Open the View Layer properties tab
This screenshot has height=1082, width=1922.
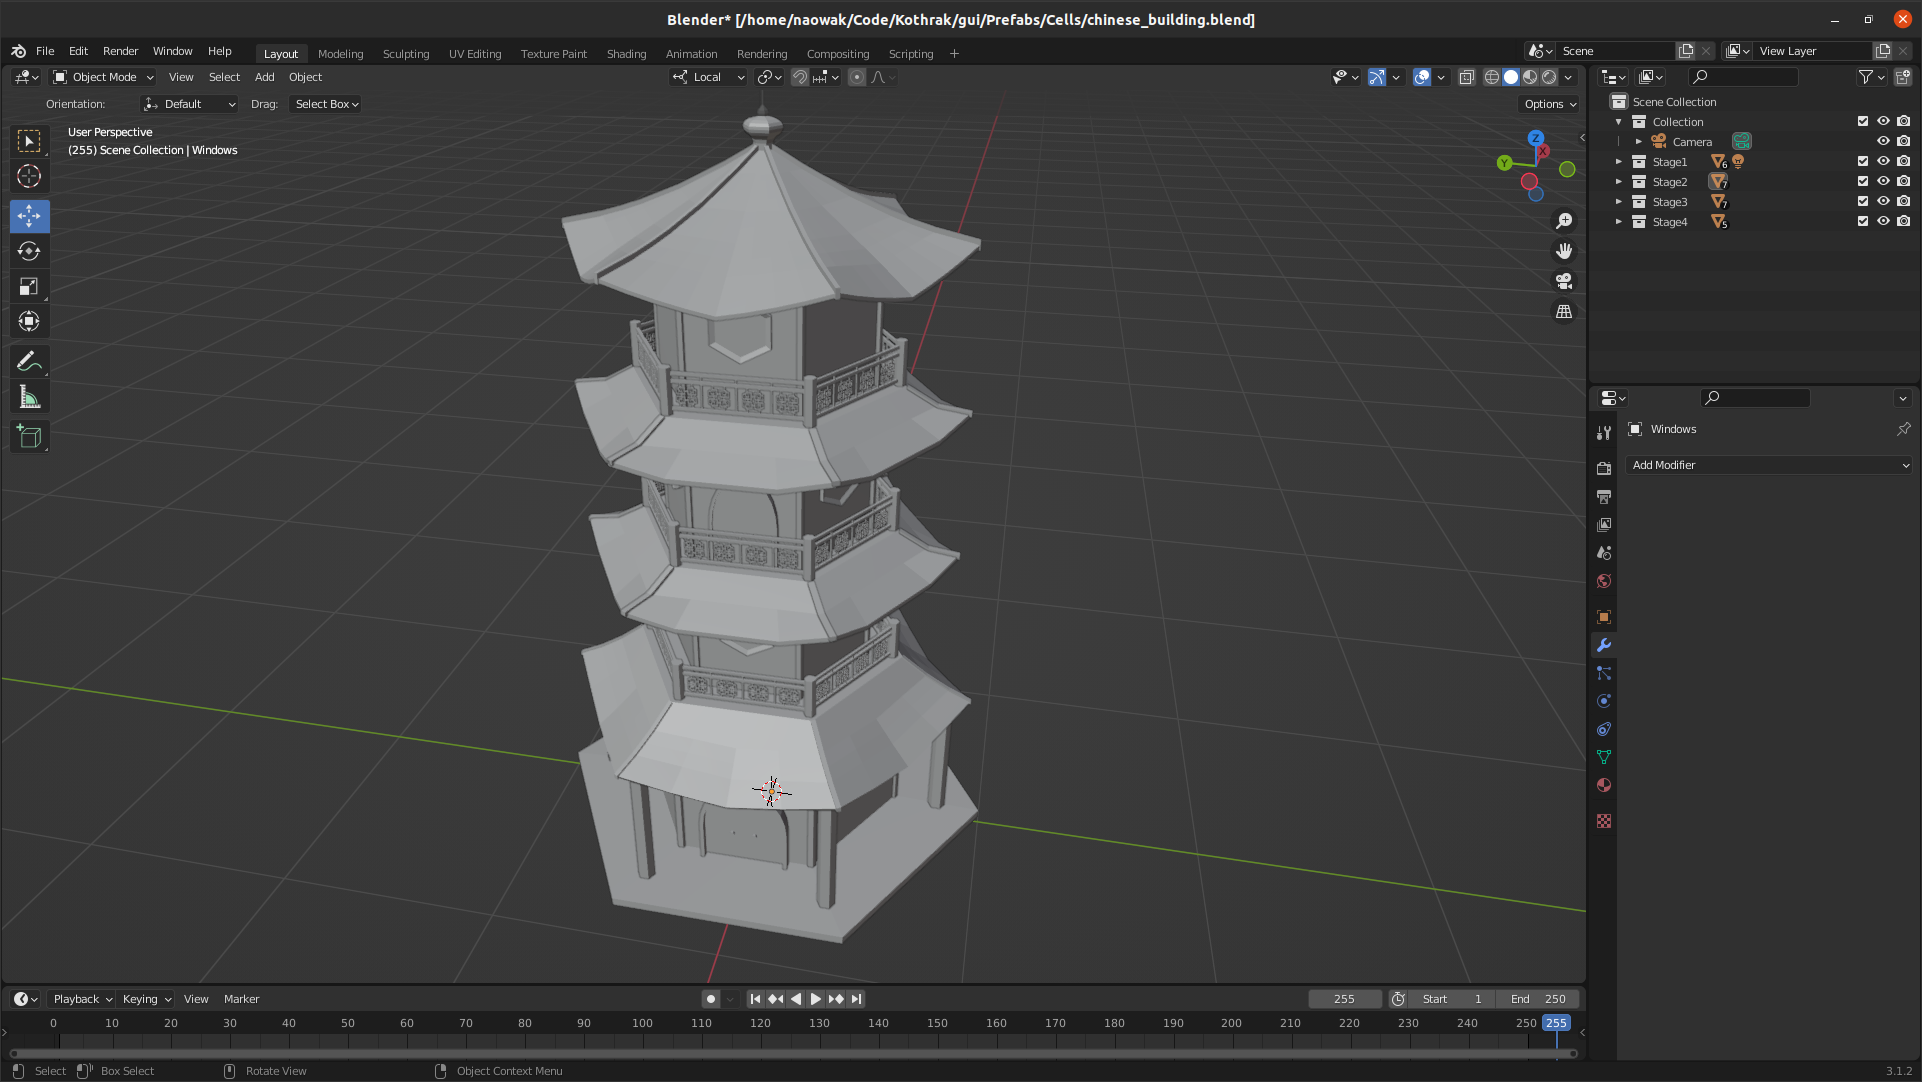pyautogui.click(x=1604, y=524)
